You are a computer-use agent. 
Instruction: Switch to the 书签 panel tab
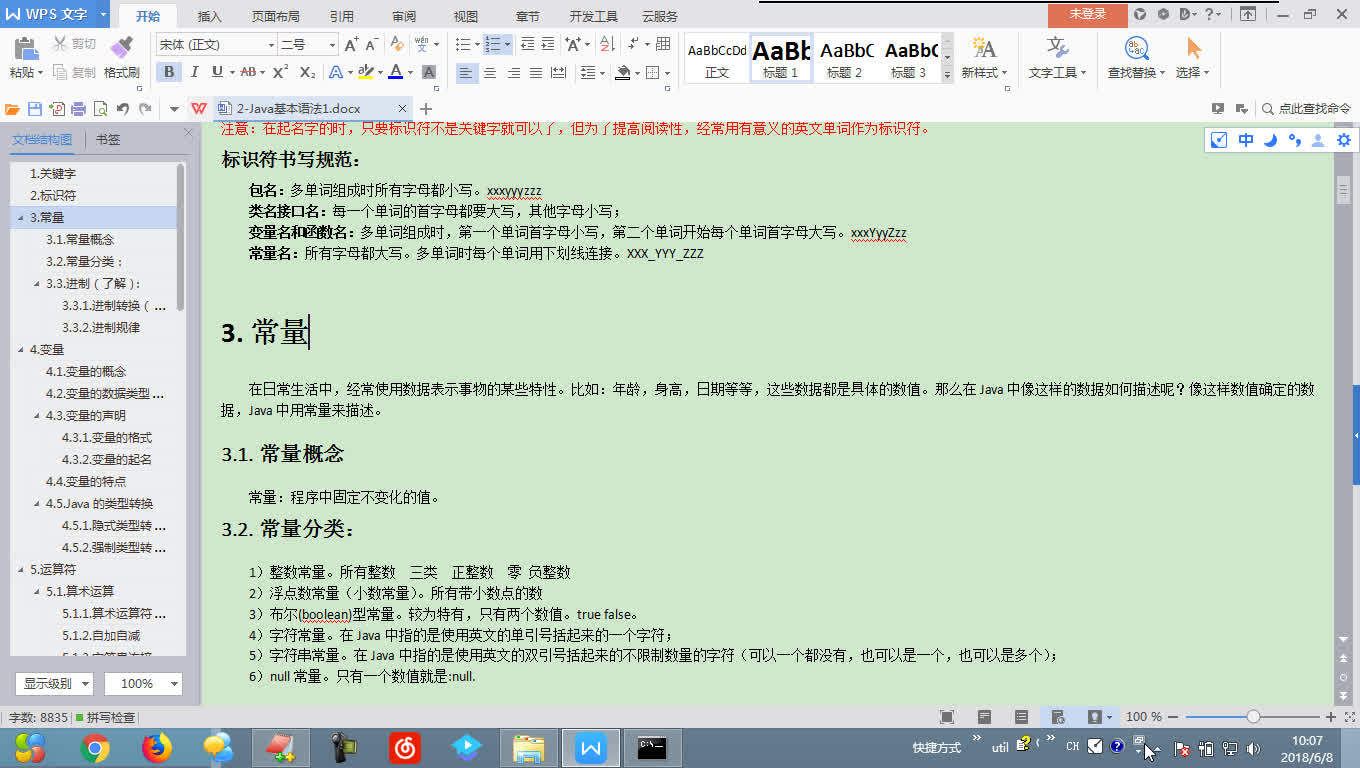pos(108,140)
